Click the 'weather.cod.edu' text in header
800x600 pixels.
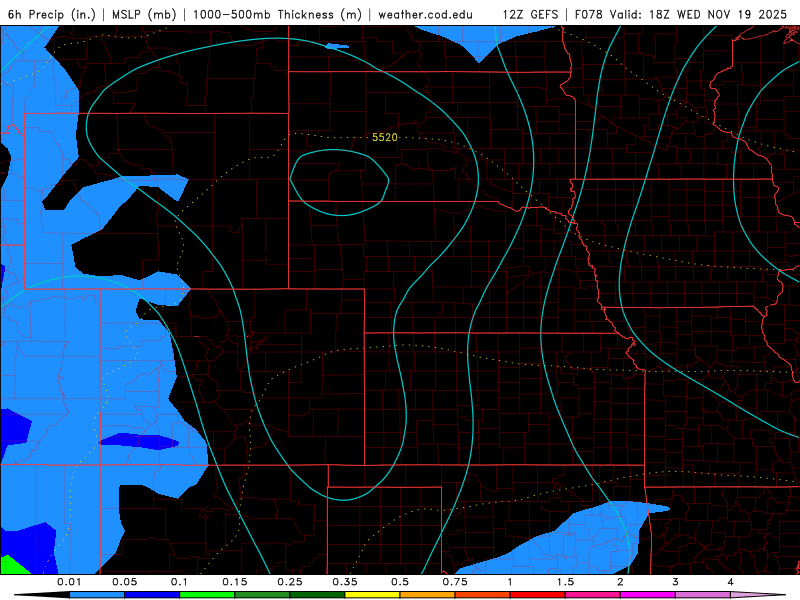(x=425, y=14)
